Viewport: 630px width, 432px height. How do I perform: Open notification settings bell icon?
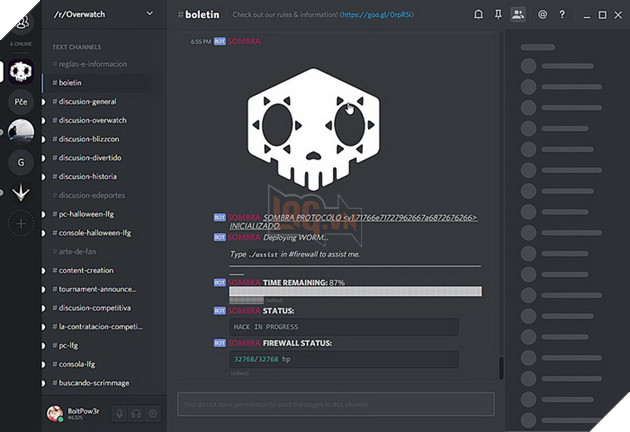click(478, 15)
